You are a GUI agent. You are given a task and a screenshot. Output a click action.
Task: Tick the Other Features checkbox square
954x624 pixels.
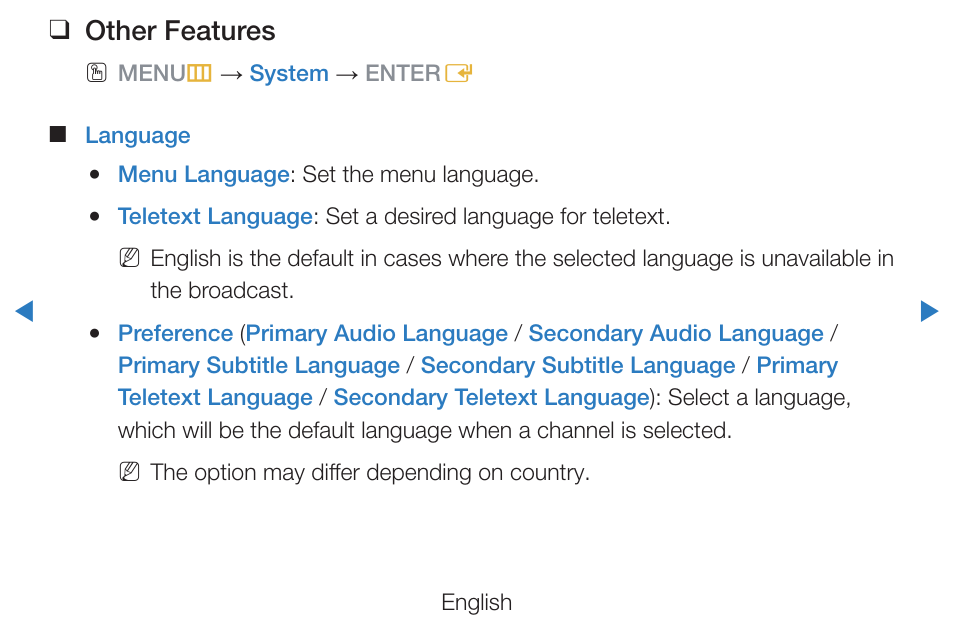pyautogui.click(x=59, y=30)
